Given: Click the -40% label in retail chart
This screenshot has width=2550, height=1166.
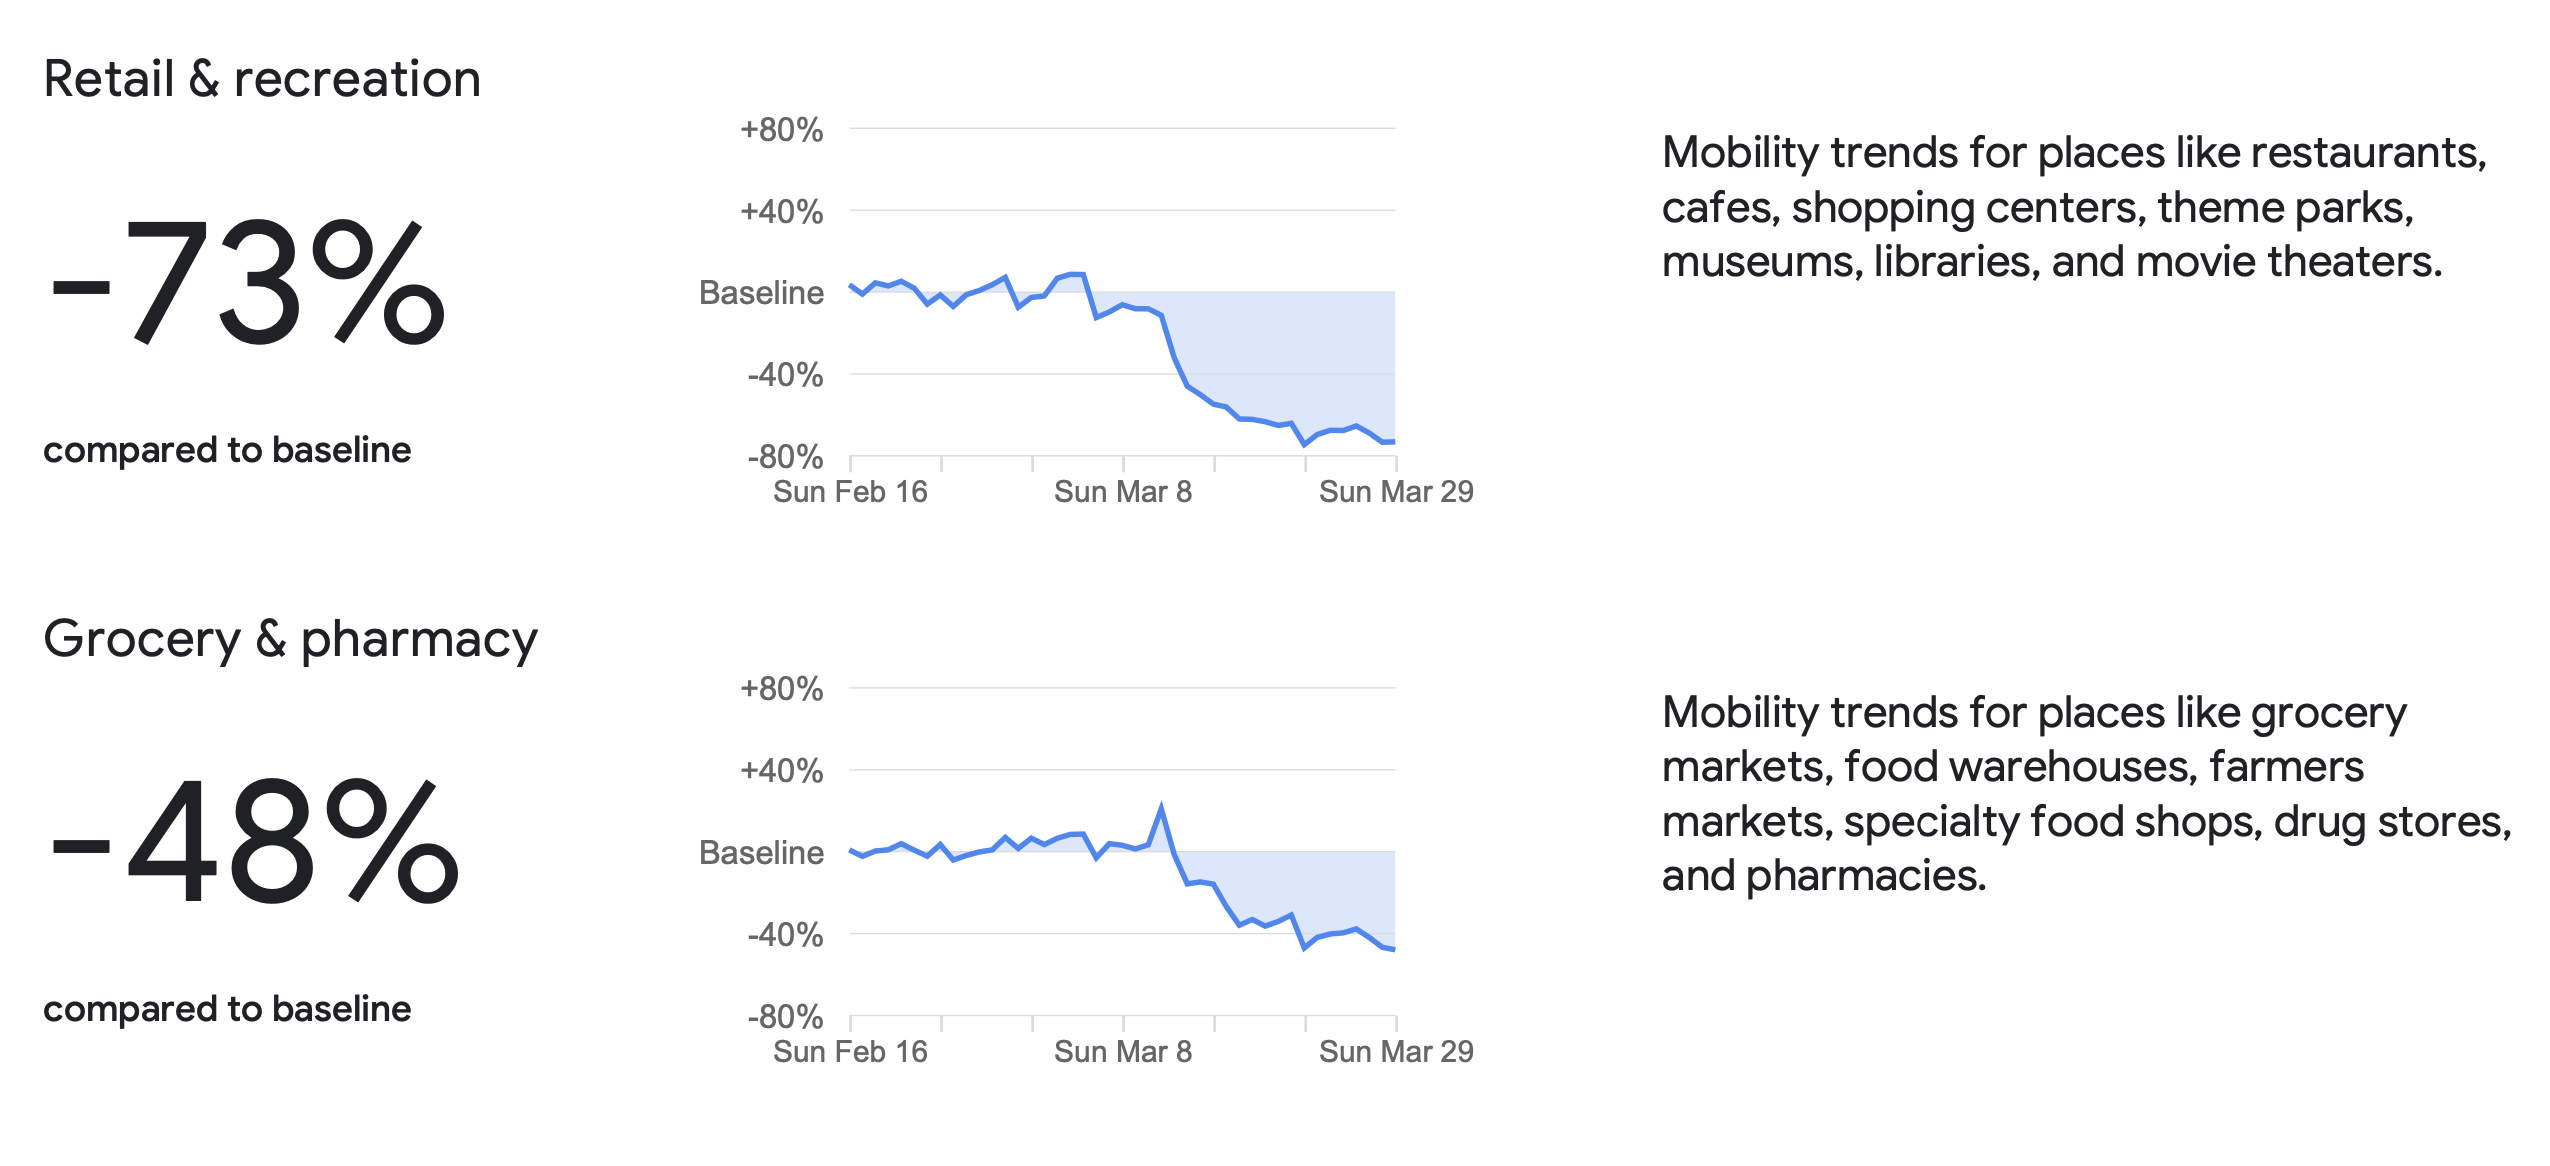Looking at the screenshot, I should pyautogui.click(x=785, y=375).
